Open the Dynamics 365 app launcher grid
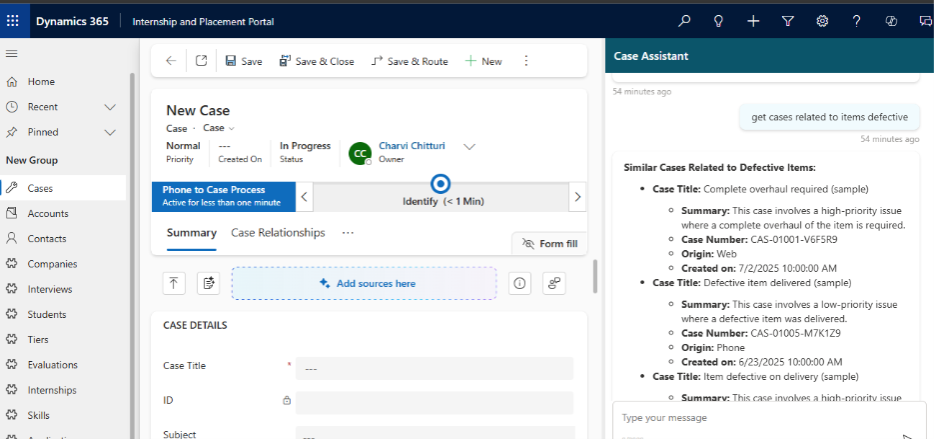Screen dimensions: 936x439 [x=12, y=21]
